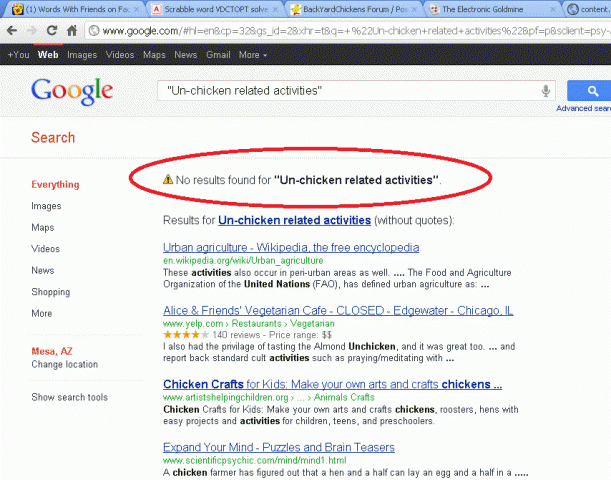Go to the browser Home icon

[72, 30]
